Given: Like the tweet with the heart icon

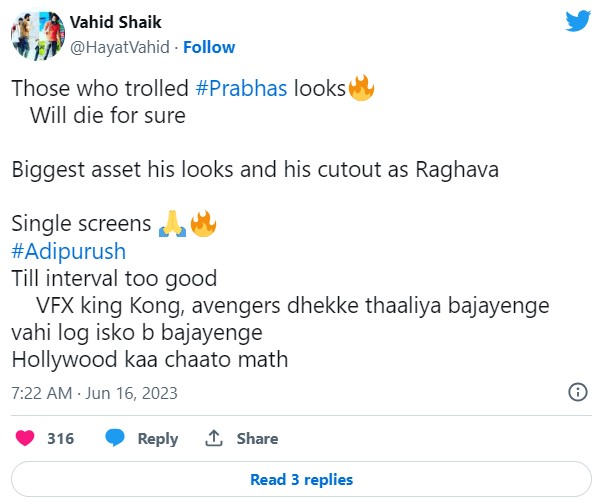Looking at the screenshot, I should pyautogui.click(x=27, y=438).
